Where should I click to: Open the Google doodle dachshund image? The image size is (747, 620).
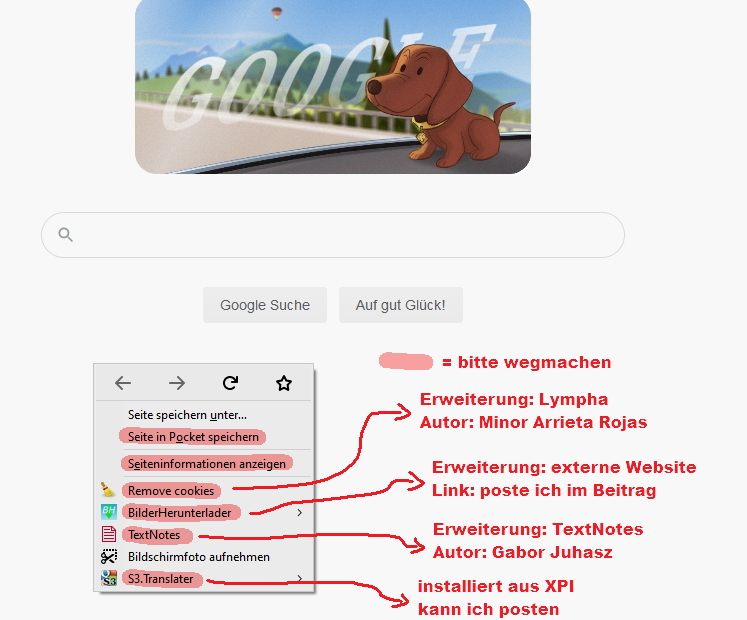tap(333, 87)
